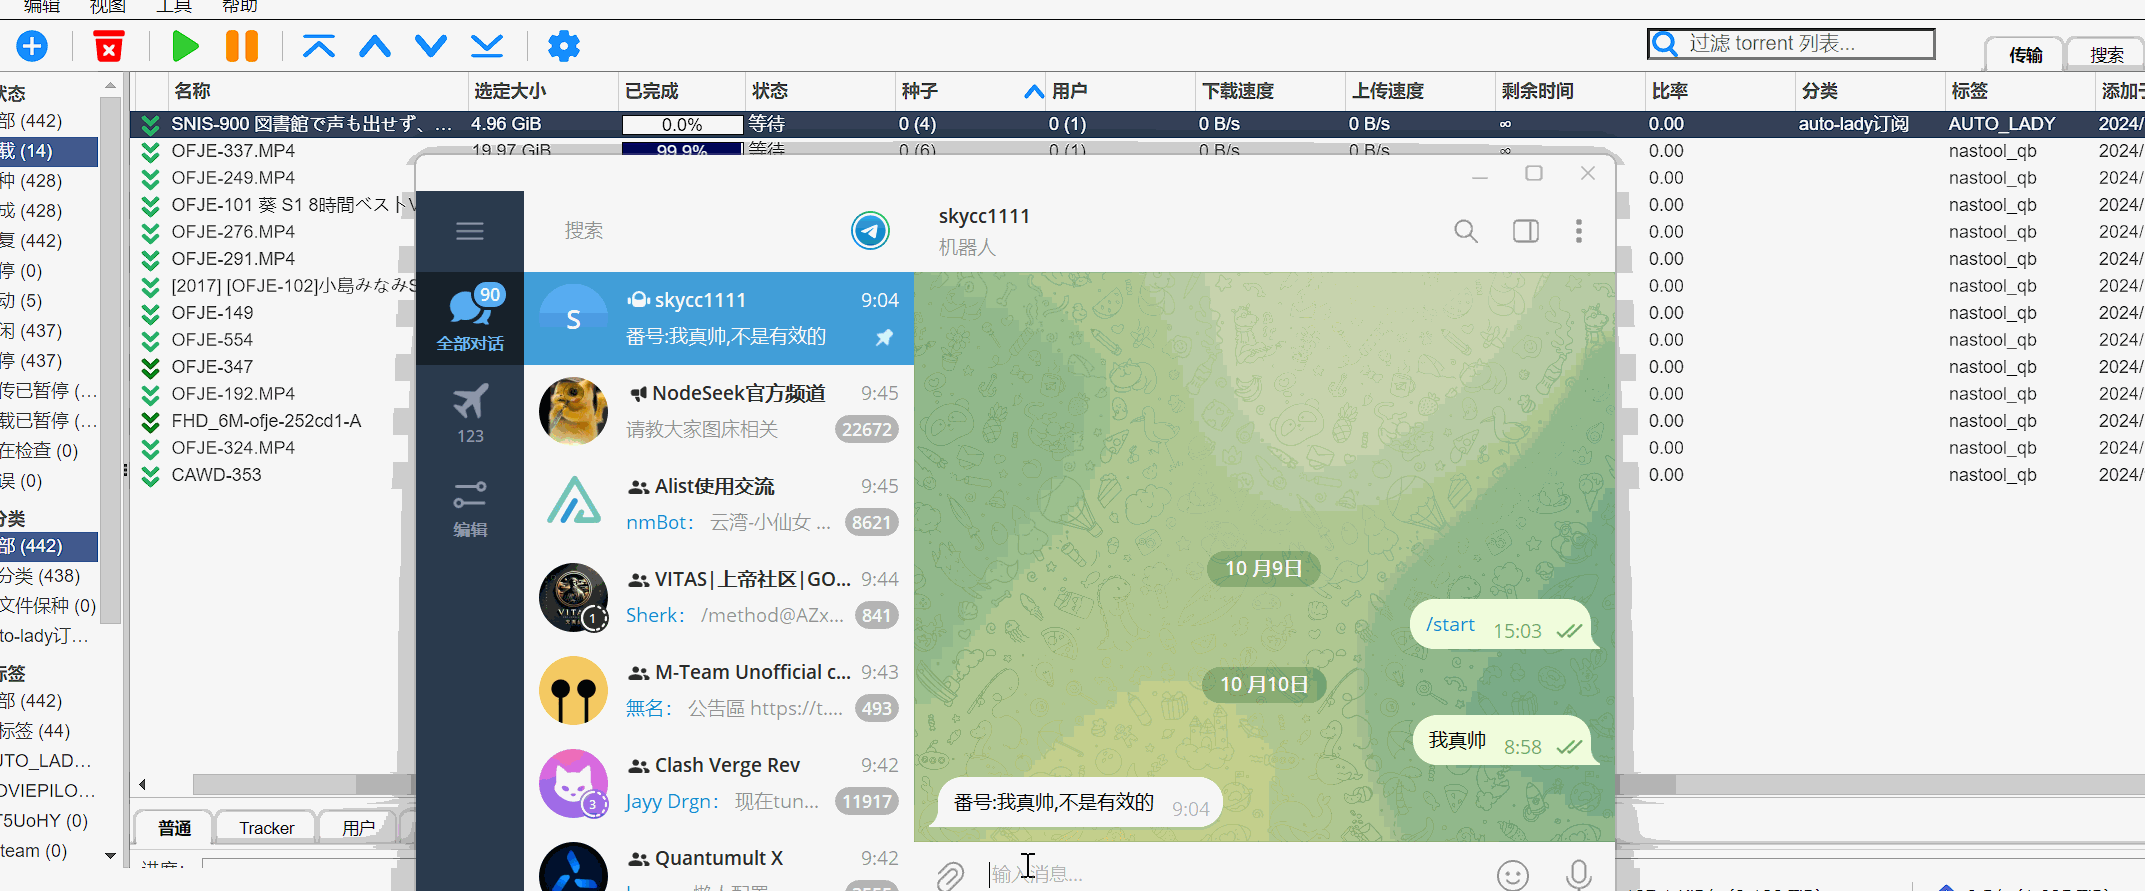Open the skycc1111 chat in list
This screenshot has width=2145, height=891.
719,318
